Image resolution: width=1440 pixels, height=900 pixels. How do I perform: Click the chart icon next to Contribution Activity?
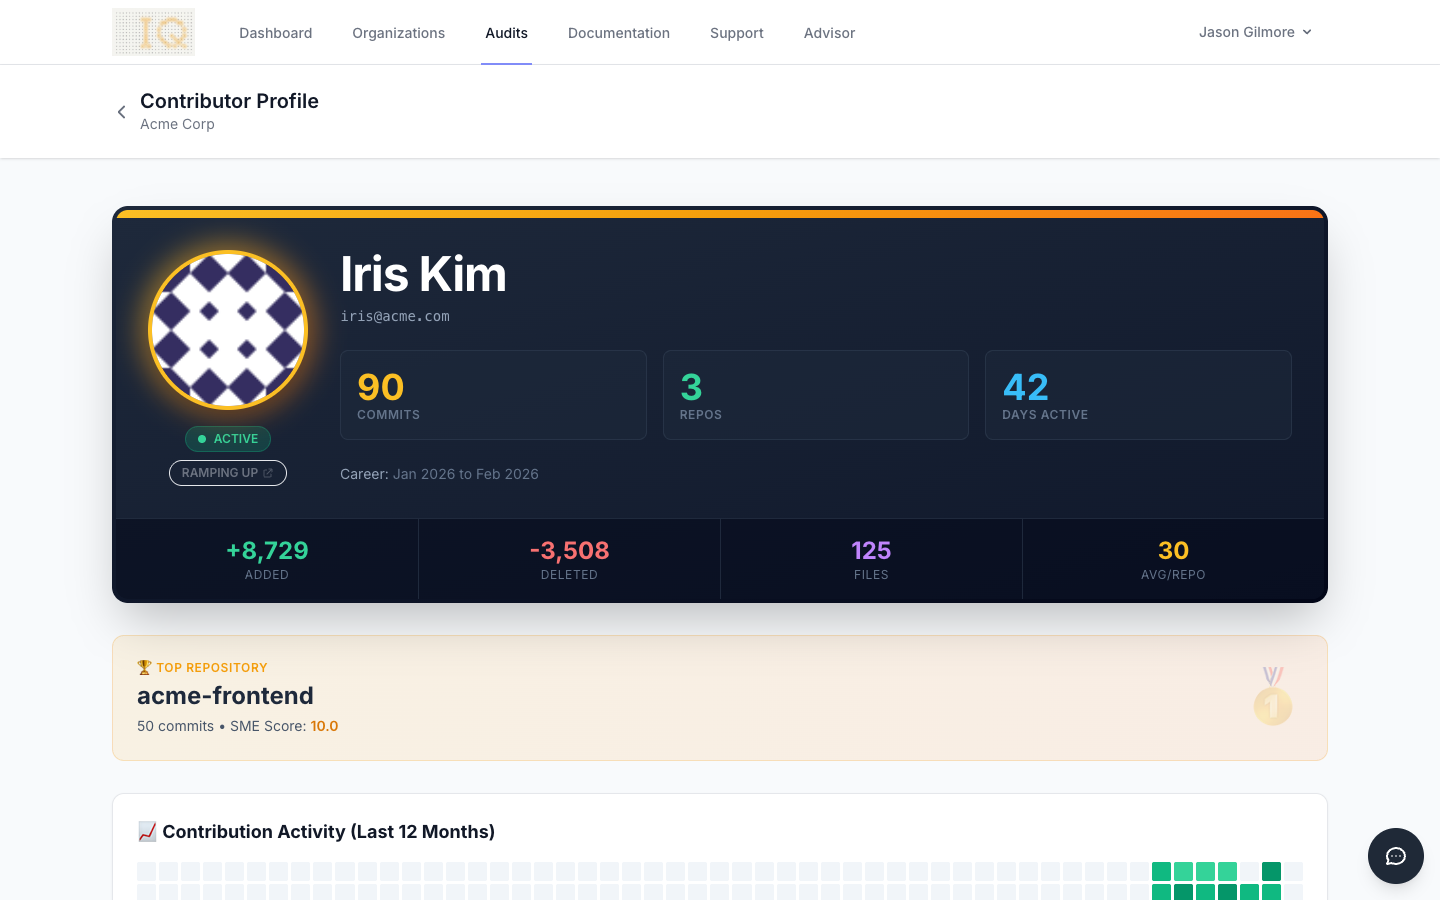146,831
